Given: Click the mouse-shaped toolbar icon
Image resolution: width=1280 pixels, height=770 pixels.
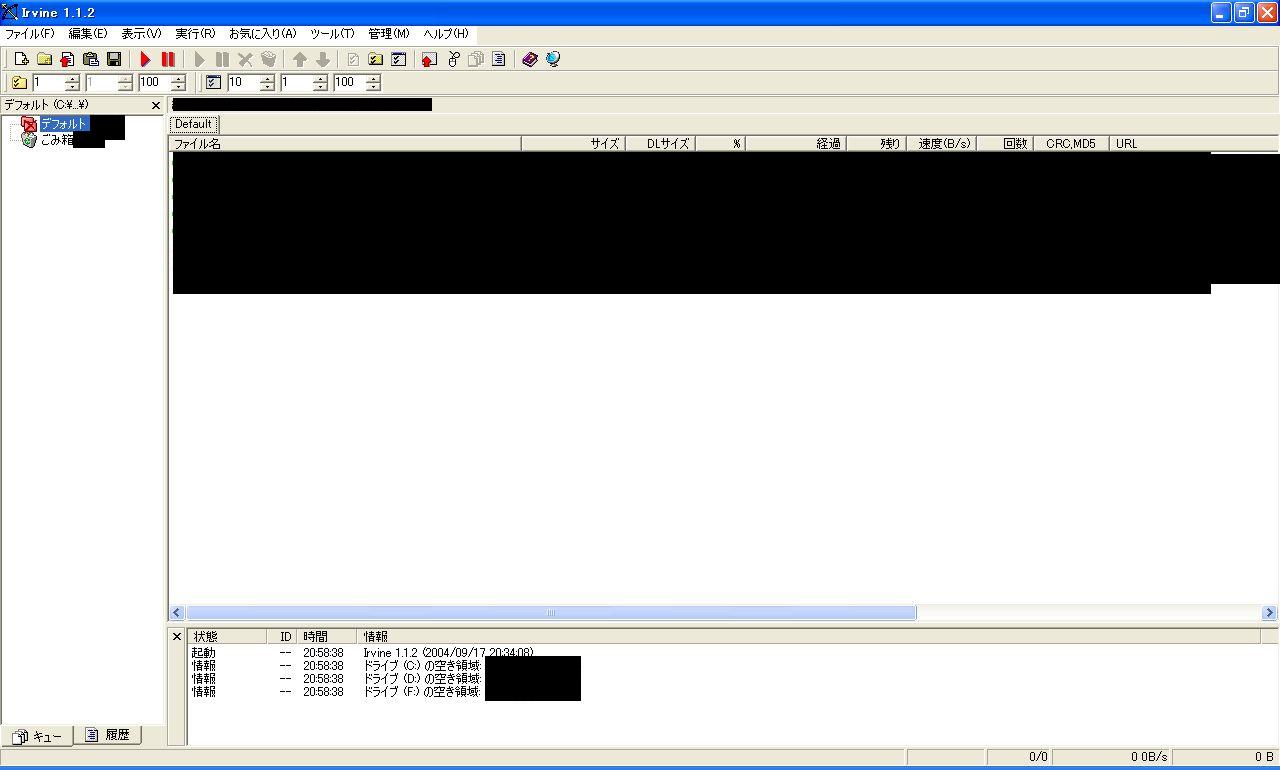Looking at the screenshot, I should click(x=453, y=60).
